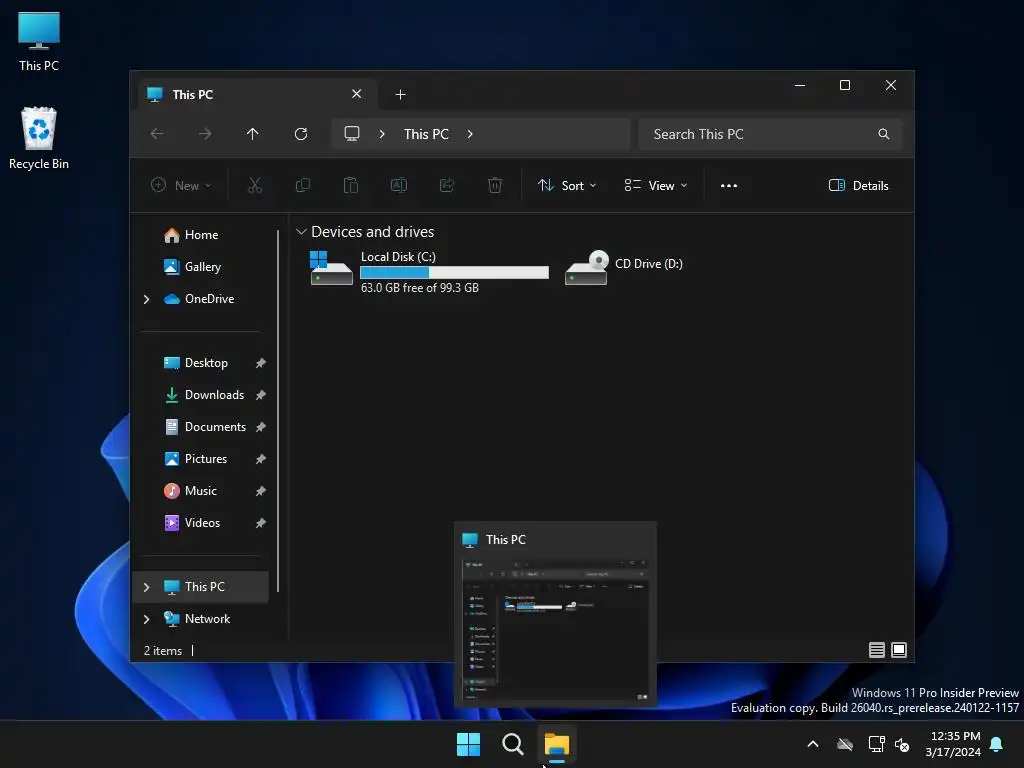The width and height of the screenshot is (1024, 768).
Task: Open the New dropdown menu
Action: (181, 185)
